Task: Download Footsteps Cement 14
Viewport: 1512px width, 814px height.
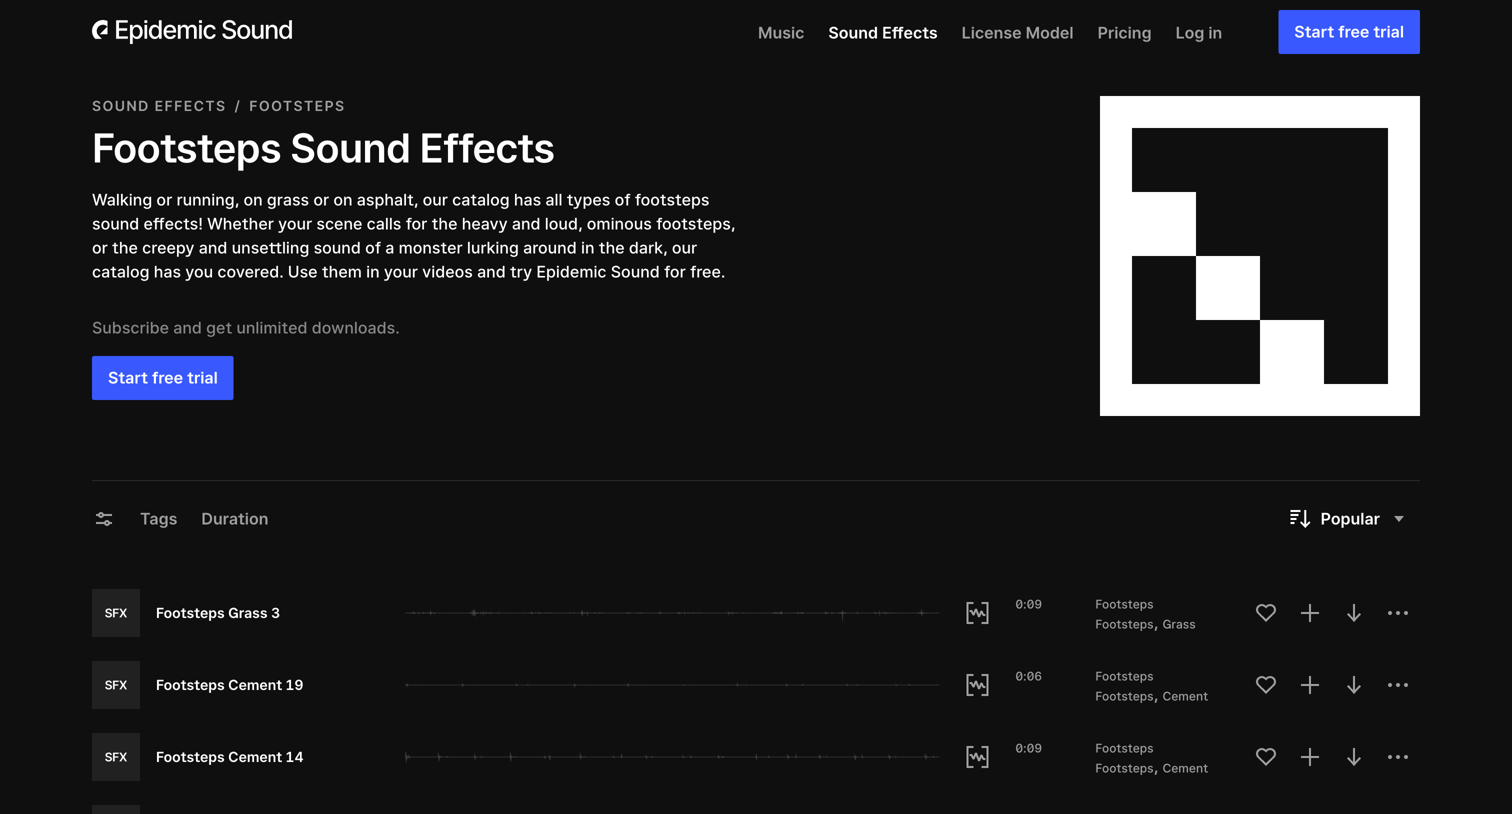Action: coord(1354,757)
